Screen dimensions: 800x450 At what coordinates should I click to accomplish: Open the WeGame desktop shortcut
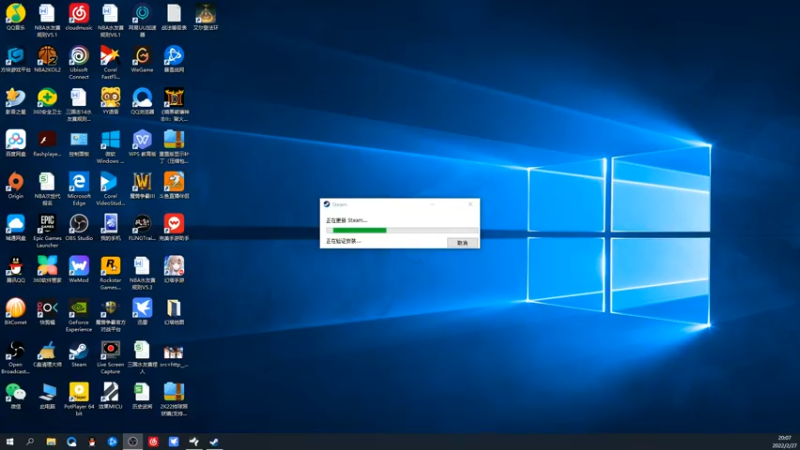[x=142, y=59]
